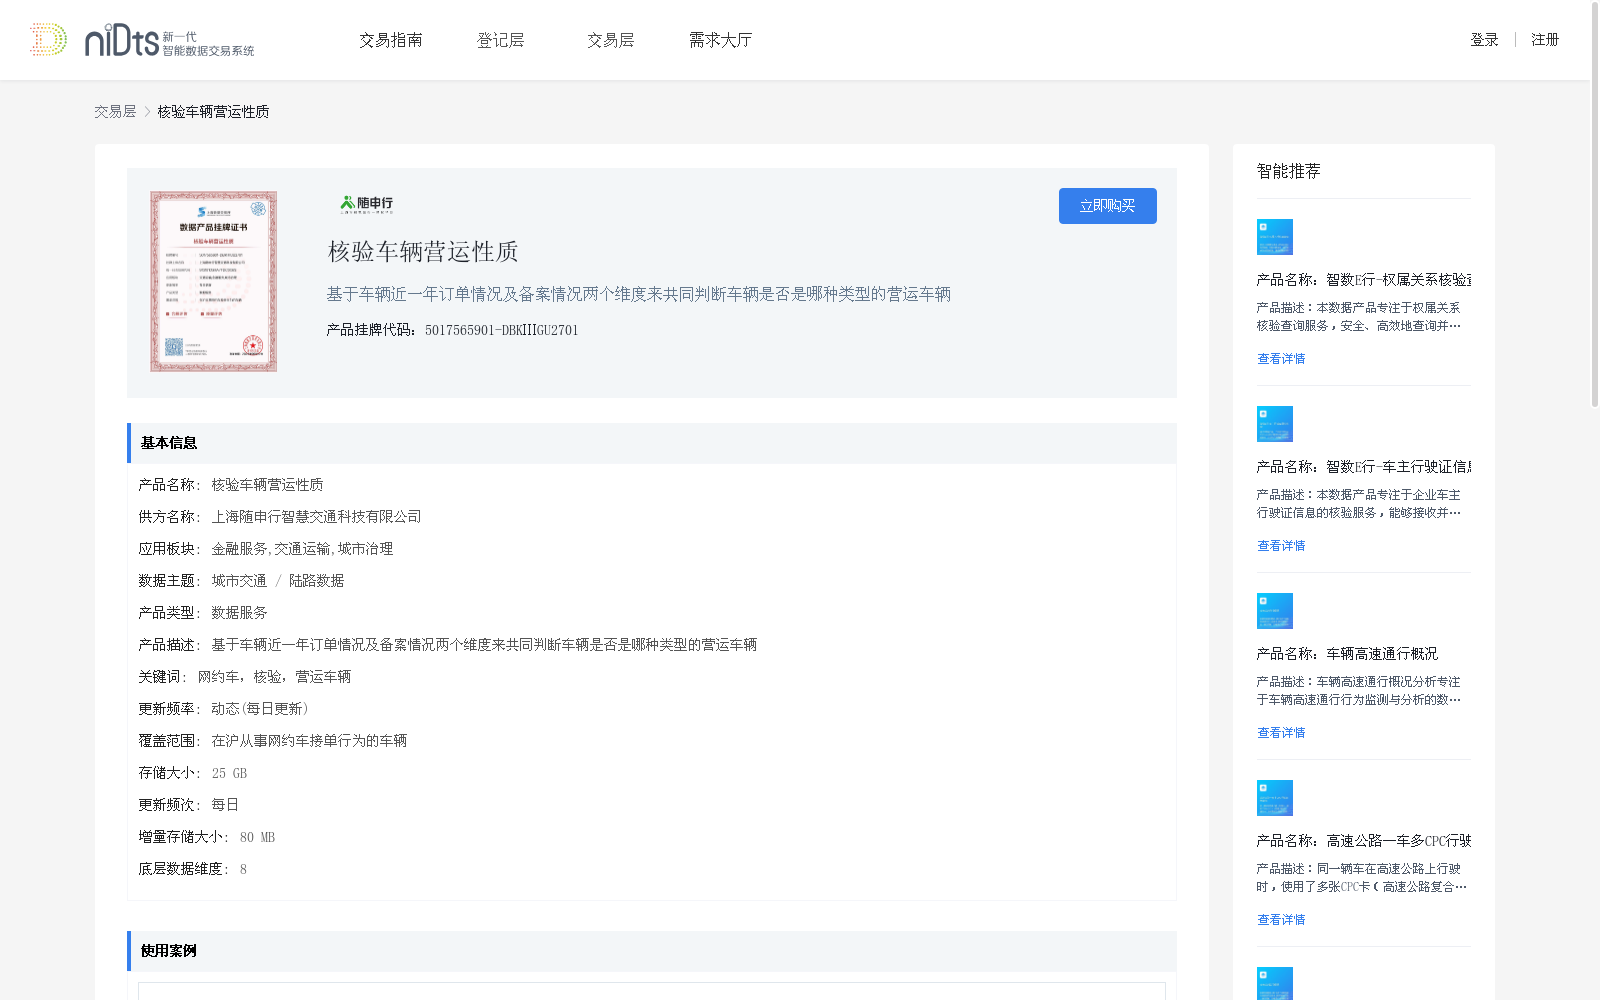View details of 车辆高速通行概况
The width and height of the screenshot is (1600, 1000).
pos(1281,733)
